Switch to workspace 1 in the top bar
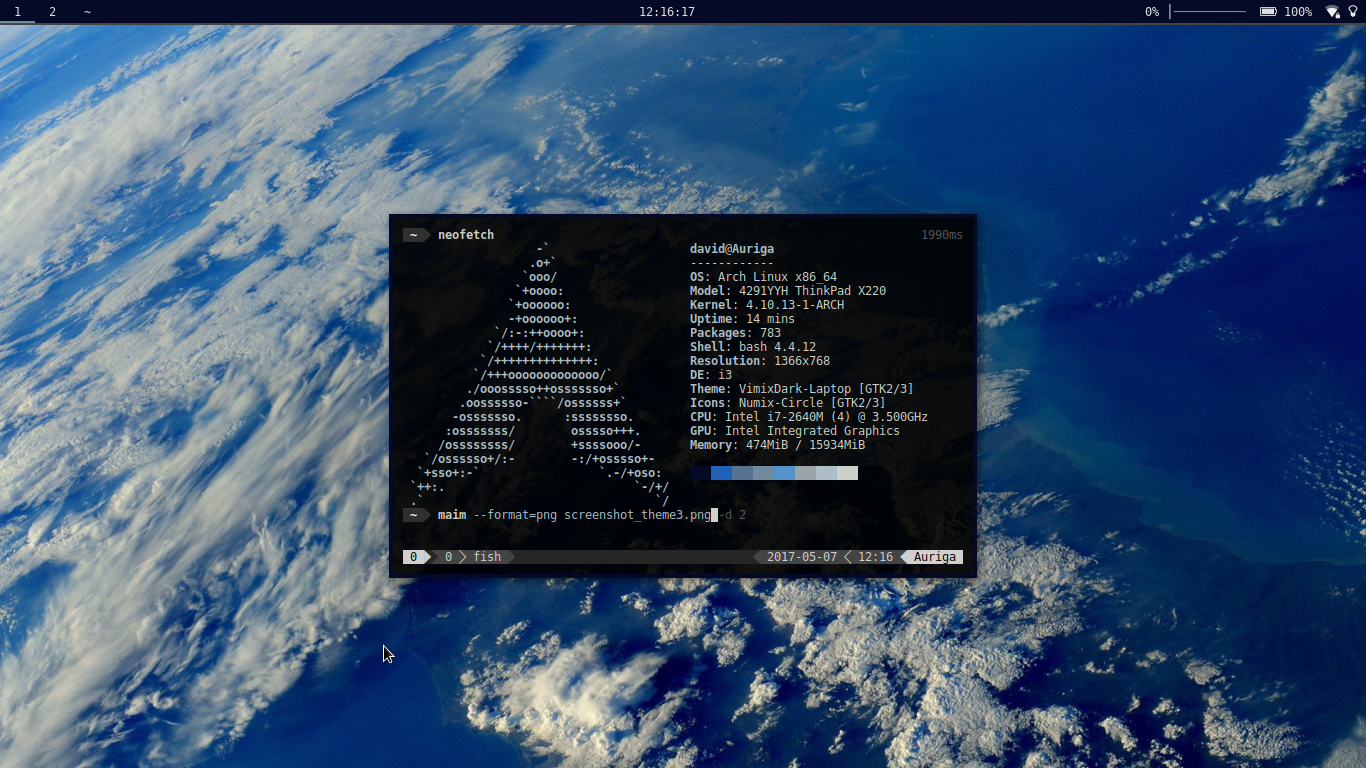The height and width of the screenshot is (768, 1366). point(17,12)
